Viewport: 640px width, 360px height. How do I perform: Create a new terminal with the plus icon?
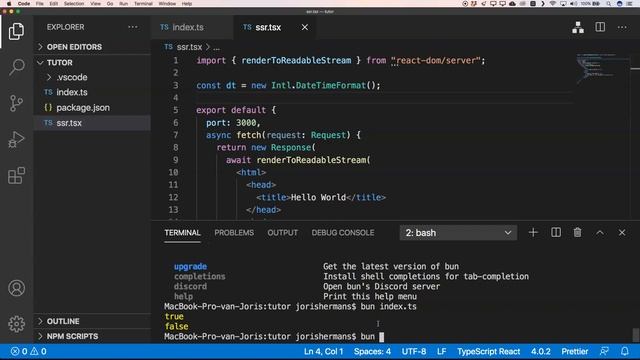[x=533, y=233]
